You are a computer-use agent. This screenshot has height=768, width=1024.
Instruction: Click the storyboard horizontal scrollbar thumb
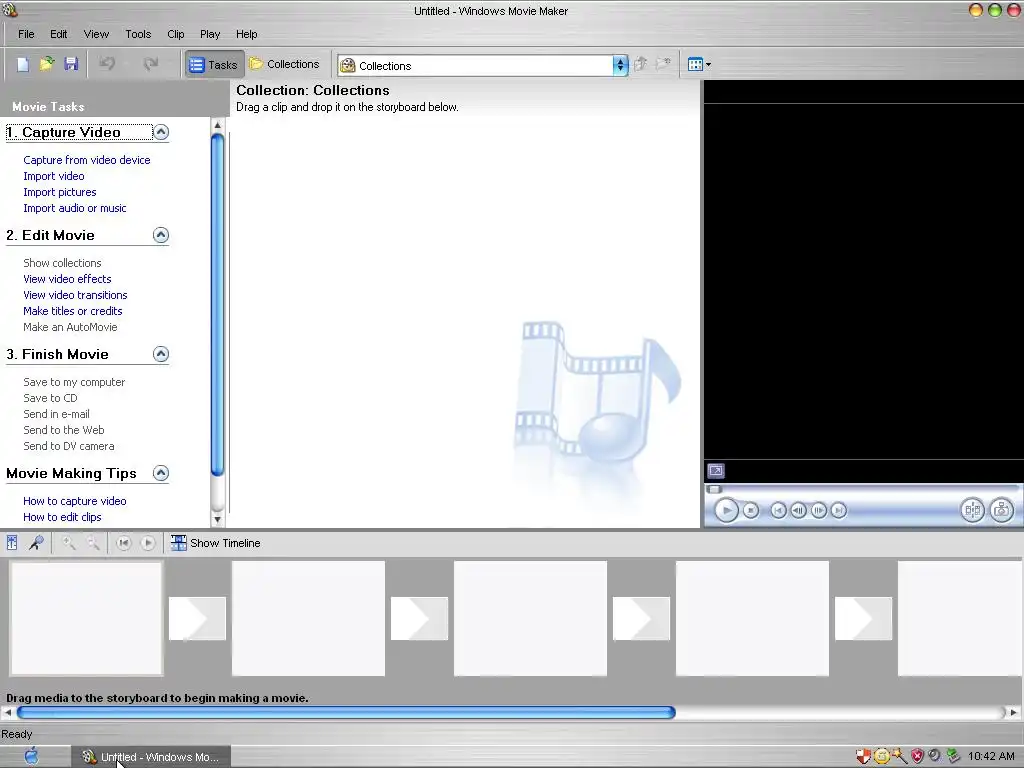tap(346, 712)
